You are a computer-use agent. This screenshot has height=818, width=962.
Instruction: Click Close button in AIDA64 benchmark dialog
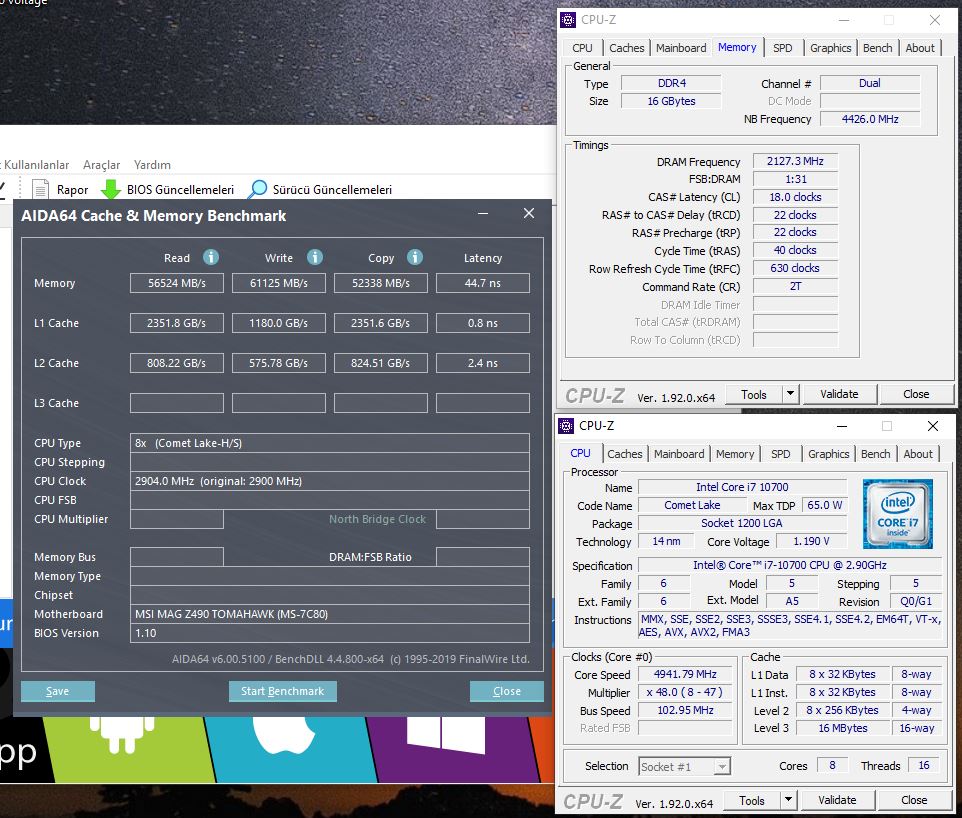point(507,691)
